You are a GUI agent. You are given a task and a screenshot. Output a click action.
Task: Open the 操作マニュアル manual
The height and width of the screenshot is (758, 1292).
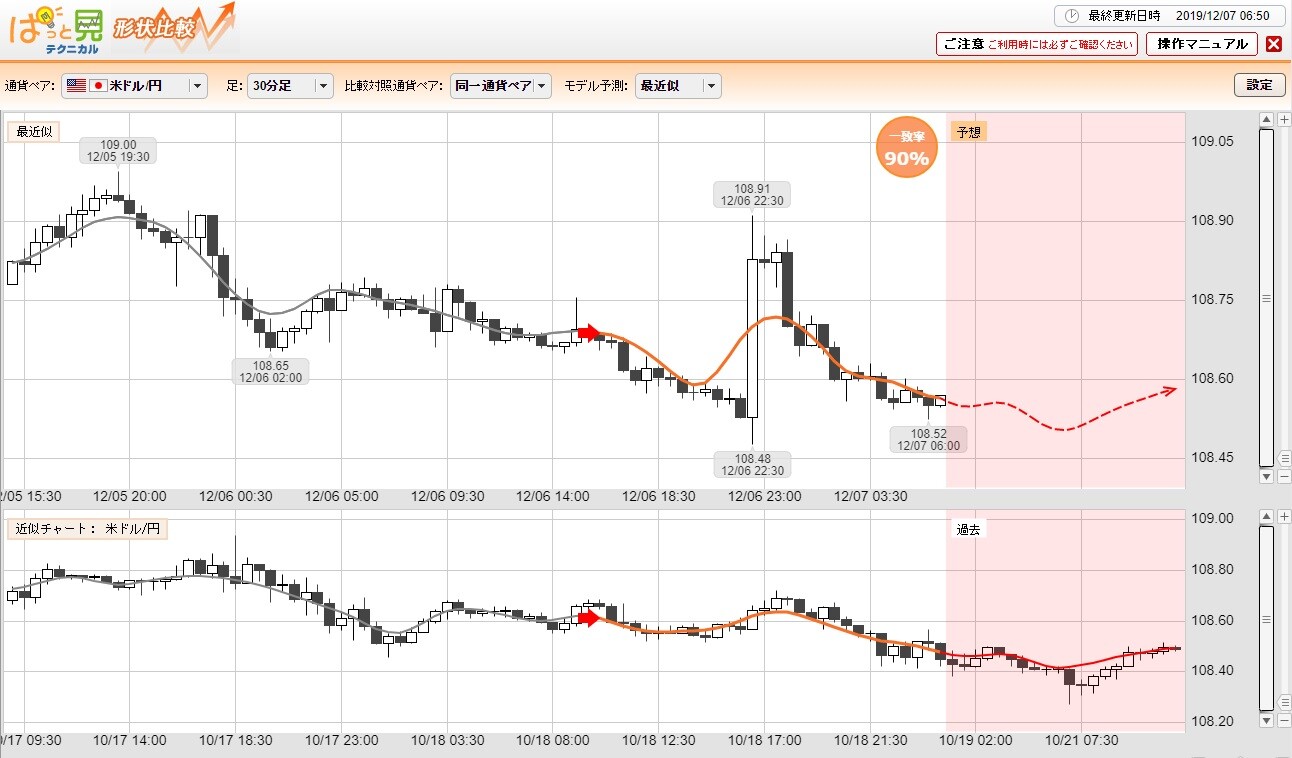pyautogui.click(x=1201, y=44)
